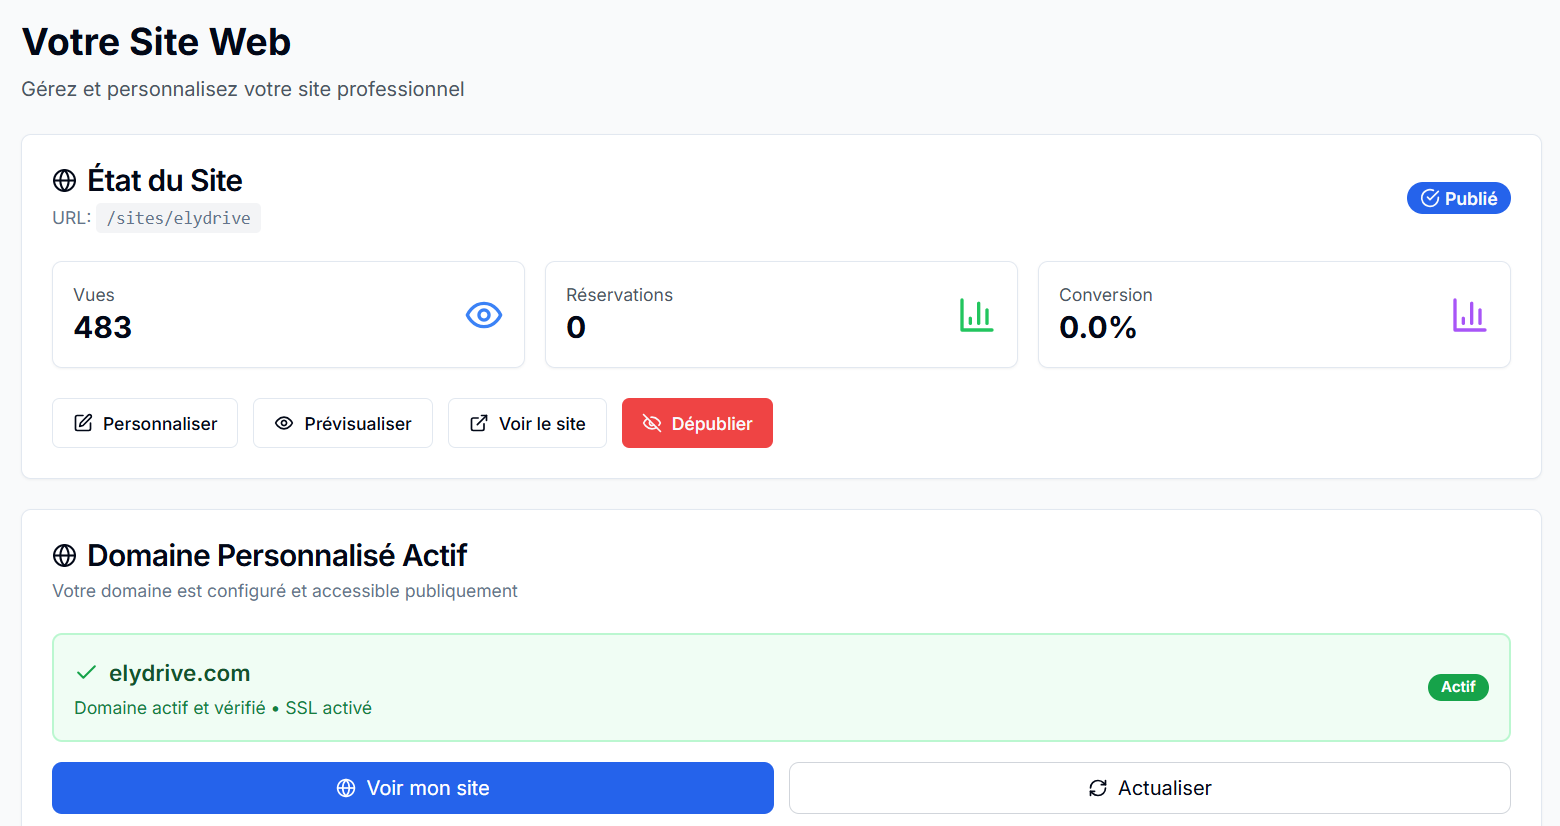Click the globe icon beside Domaine Personnalisé Actif

[64, 555]
